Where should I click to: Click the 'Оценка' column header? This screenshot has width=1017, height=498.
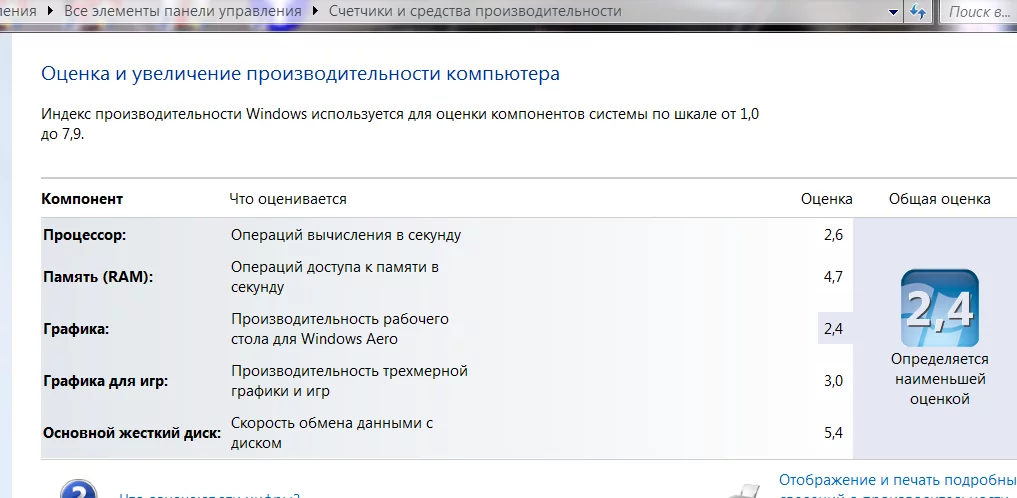pos(826,199)
